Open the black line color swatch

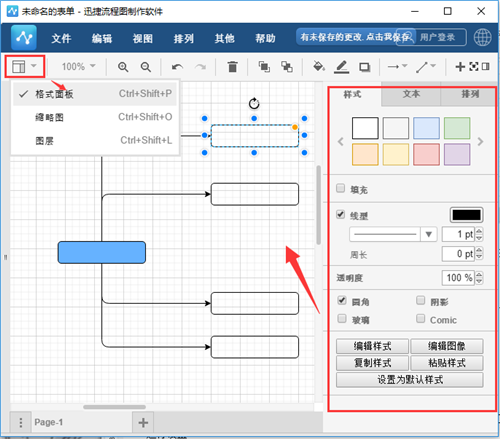(466, 215)
